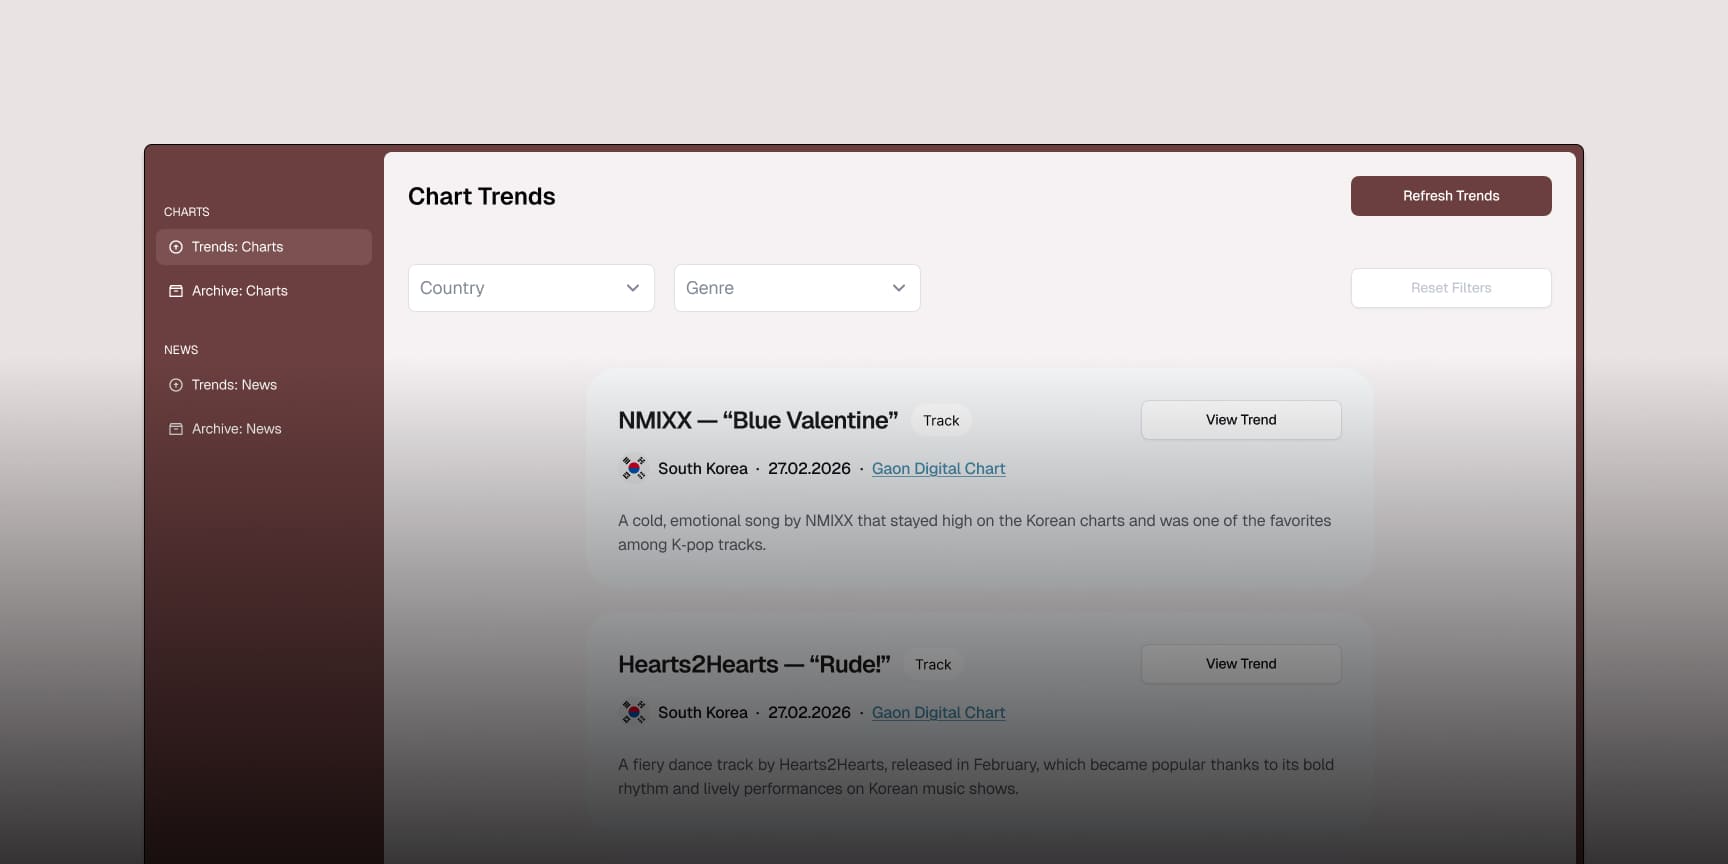Click the Chart Trends heading

click(x=481, y=196)
